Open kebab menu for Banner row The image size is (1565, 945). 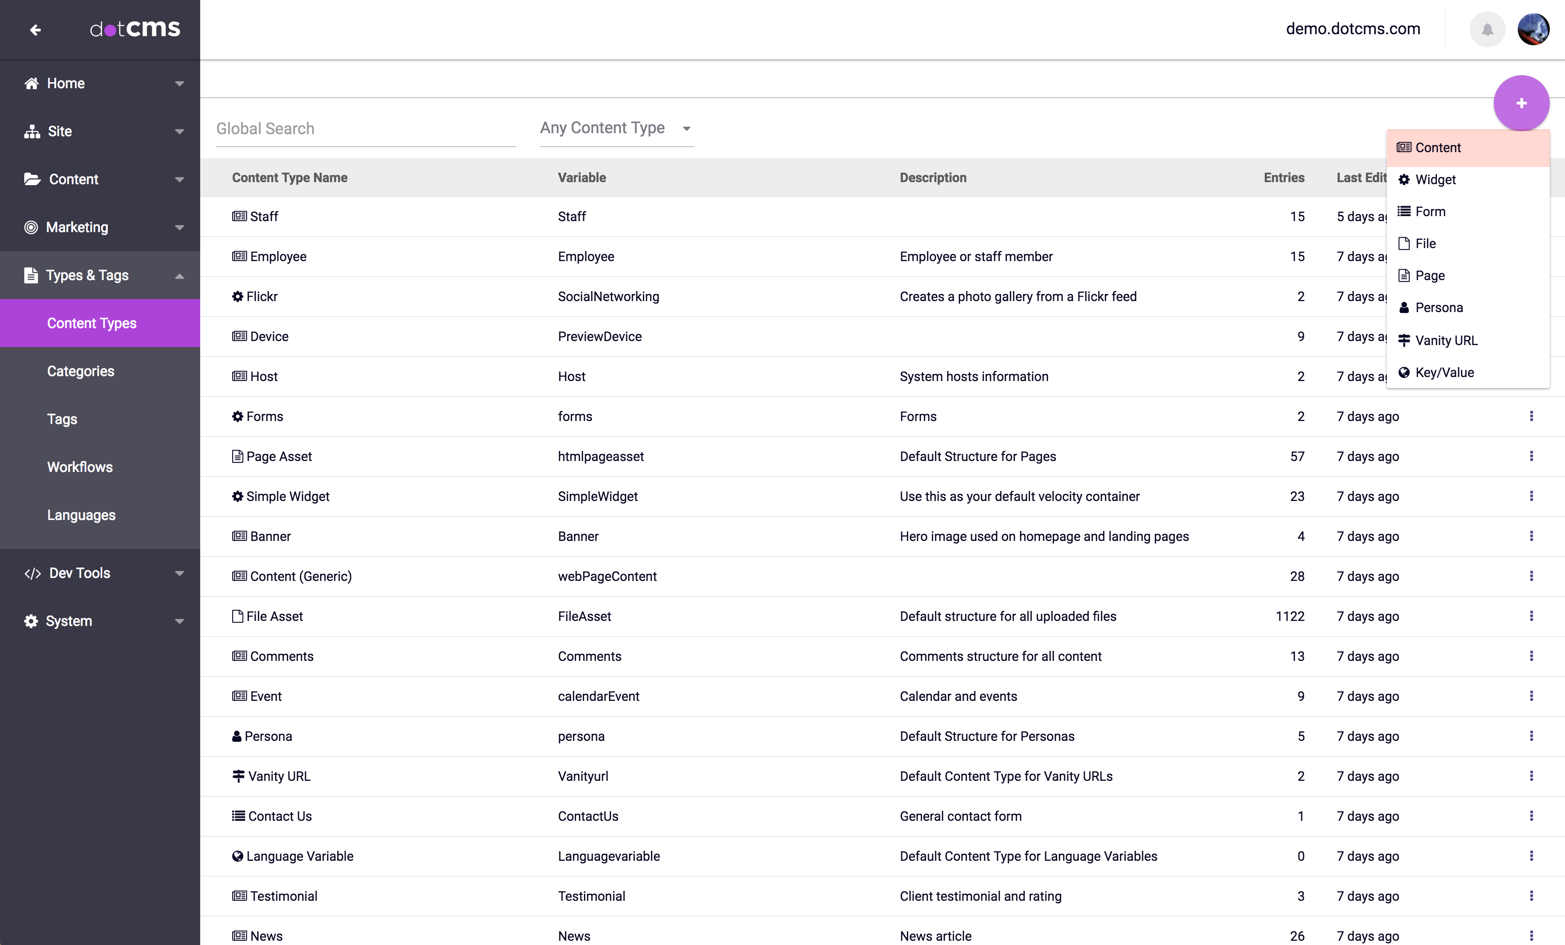tap(1531, 536)
